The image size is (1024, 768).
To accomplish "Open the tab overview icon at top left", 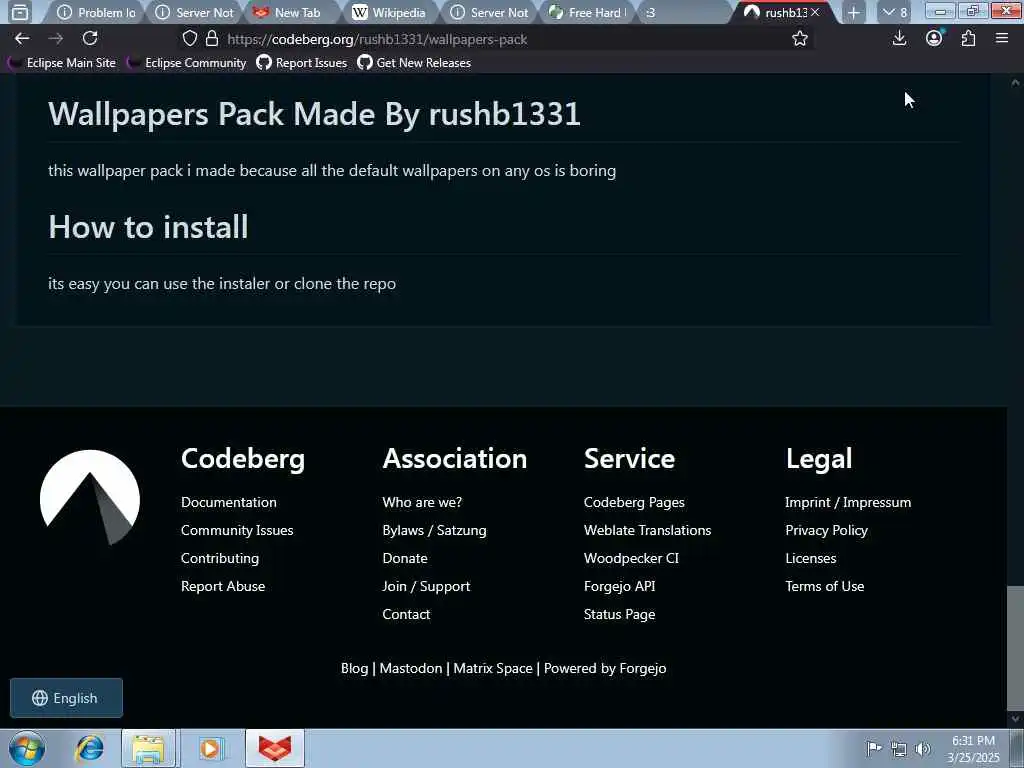I will 20,12.
